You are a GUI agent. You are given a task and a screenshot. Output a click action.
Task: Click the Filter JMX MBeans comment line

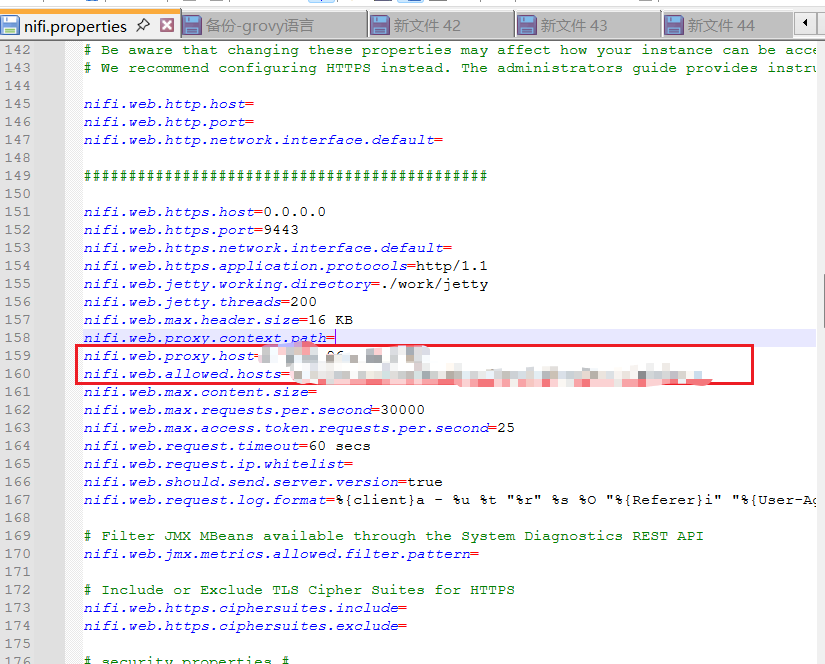click(394, 536)
